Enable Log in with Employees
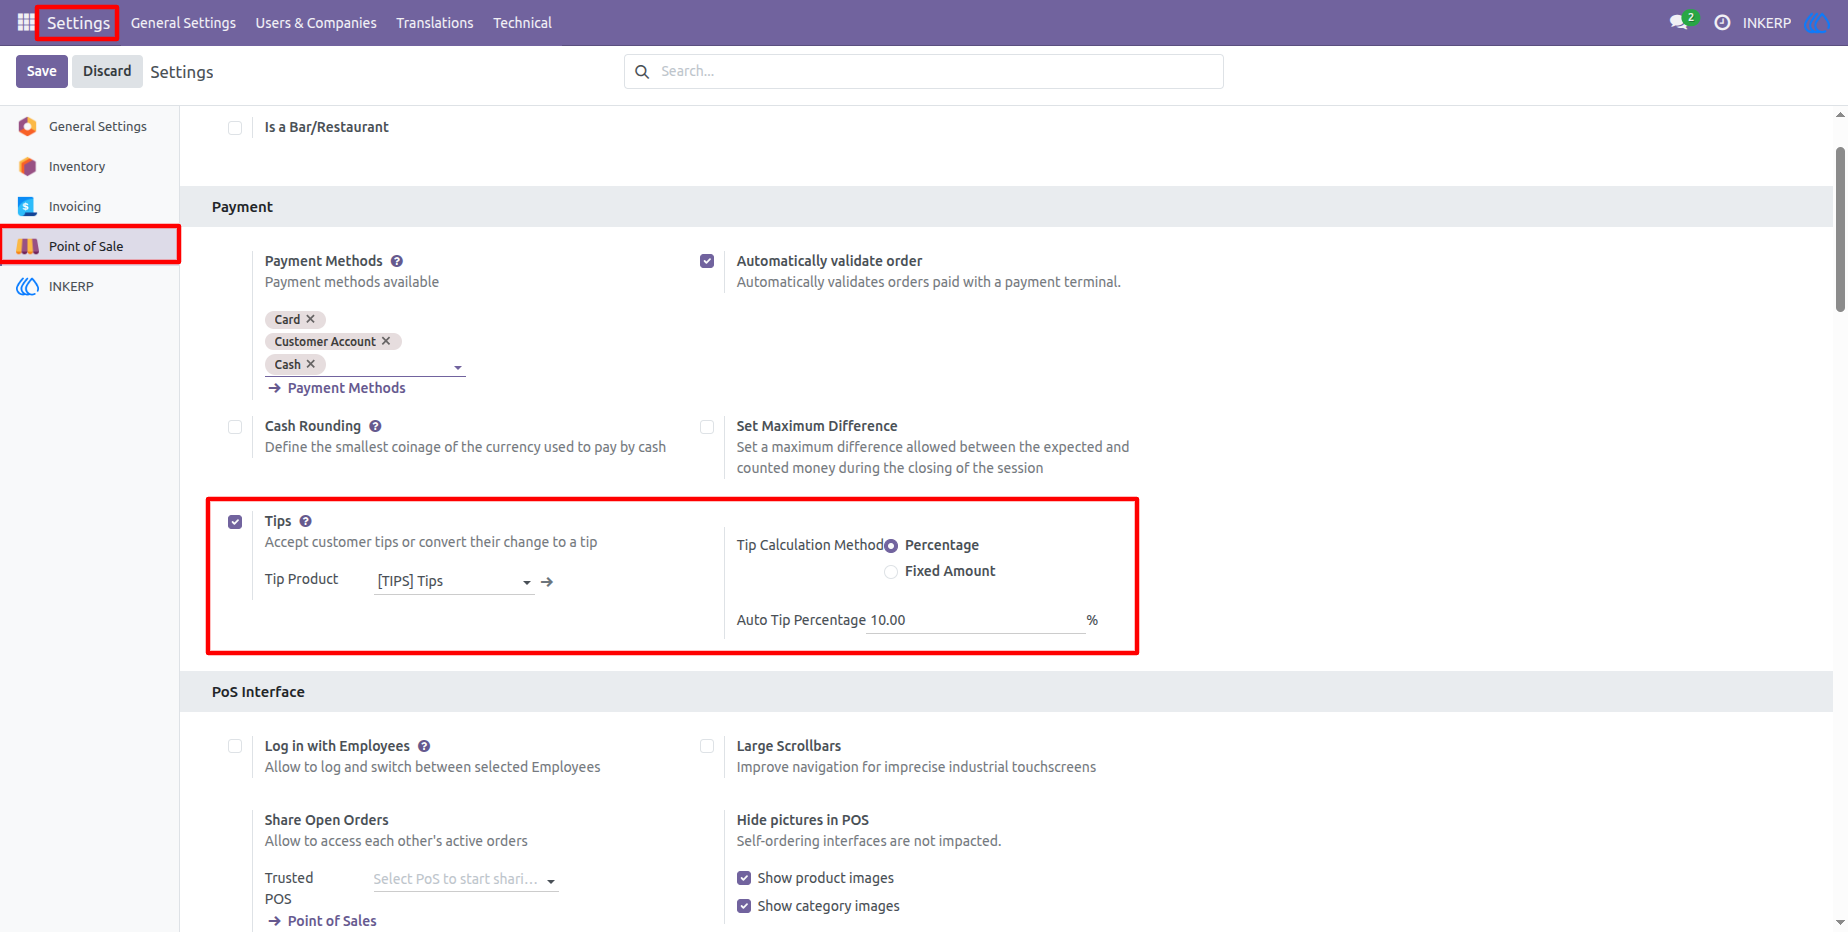Image resolution: width=1848 pixels, height=932 pixels. click(x=235, y=746)
